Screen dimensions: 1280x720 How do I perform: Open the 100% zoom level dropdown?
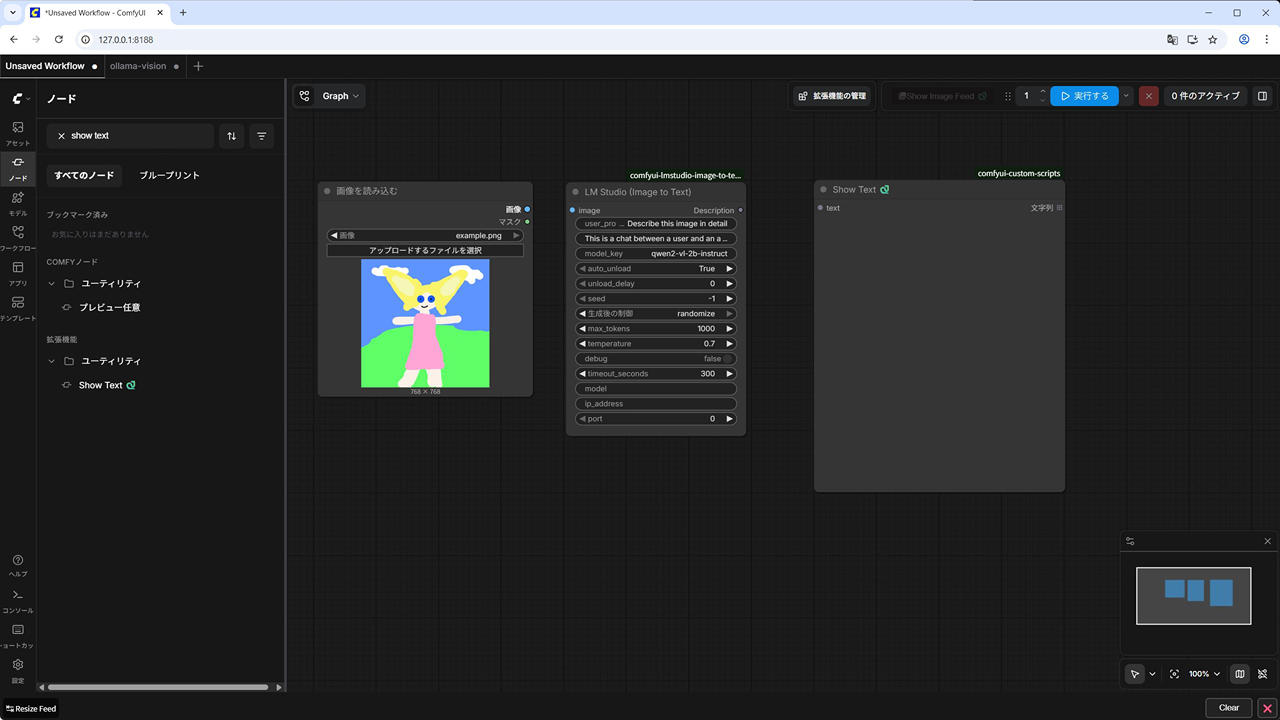1204,674
